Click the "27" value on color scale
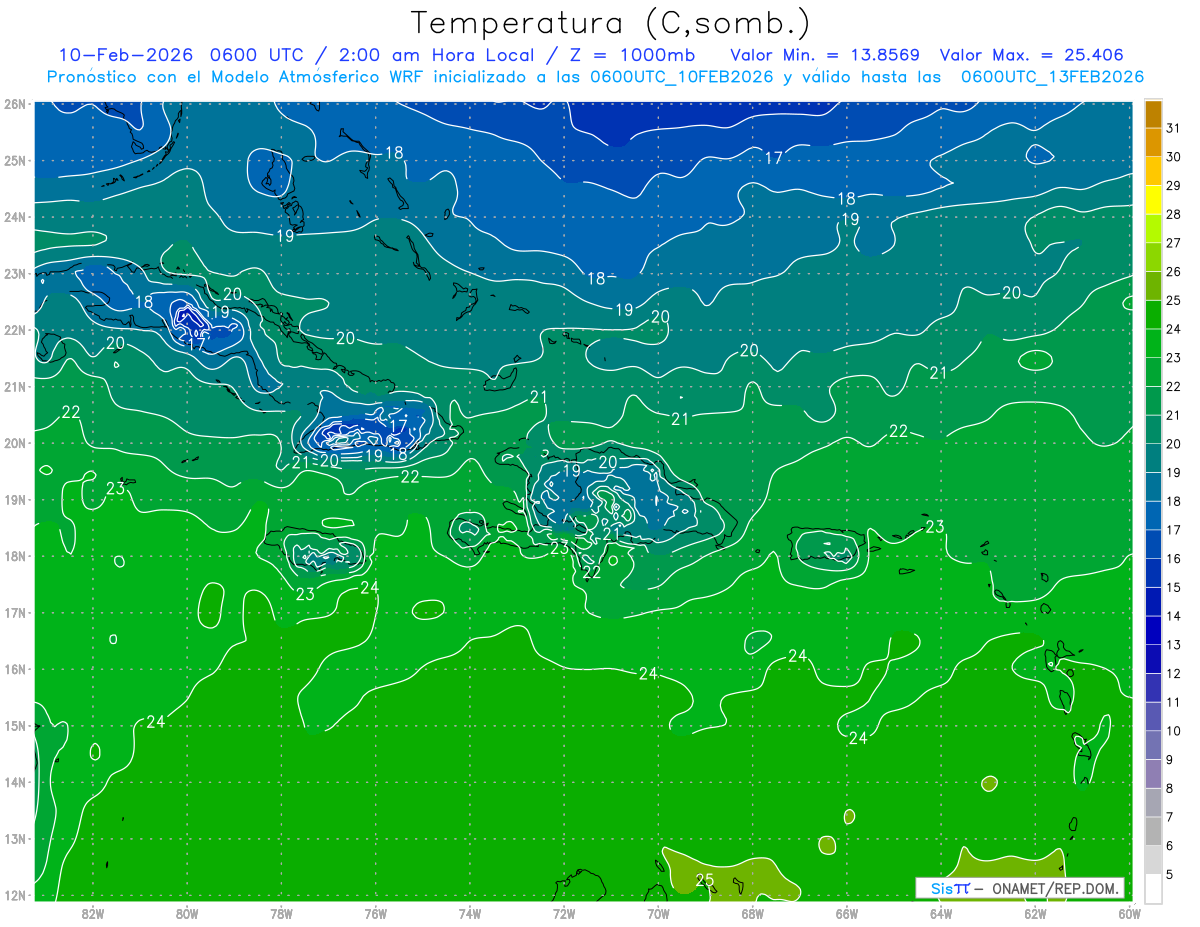 (1173, 243)
